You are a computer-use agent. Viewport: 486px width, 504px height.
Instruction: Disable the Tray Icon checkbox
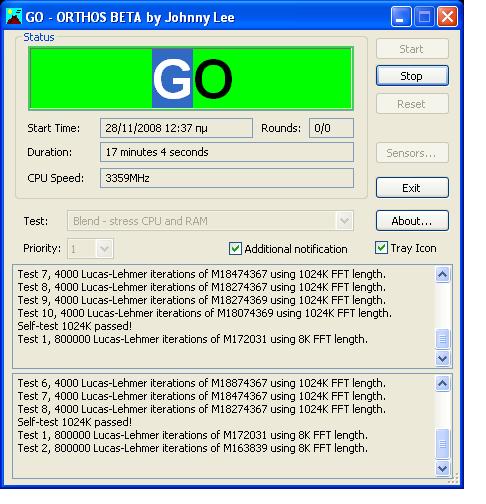click(x=381, y=248)
